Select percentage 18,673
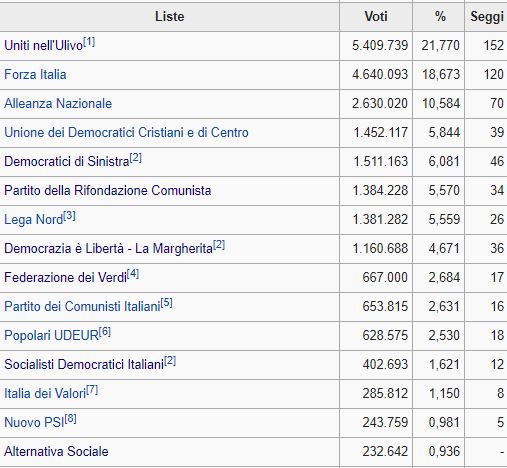The width and height of the screenshot is (507, 468). [x=441, y=74]
